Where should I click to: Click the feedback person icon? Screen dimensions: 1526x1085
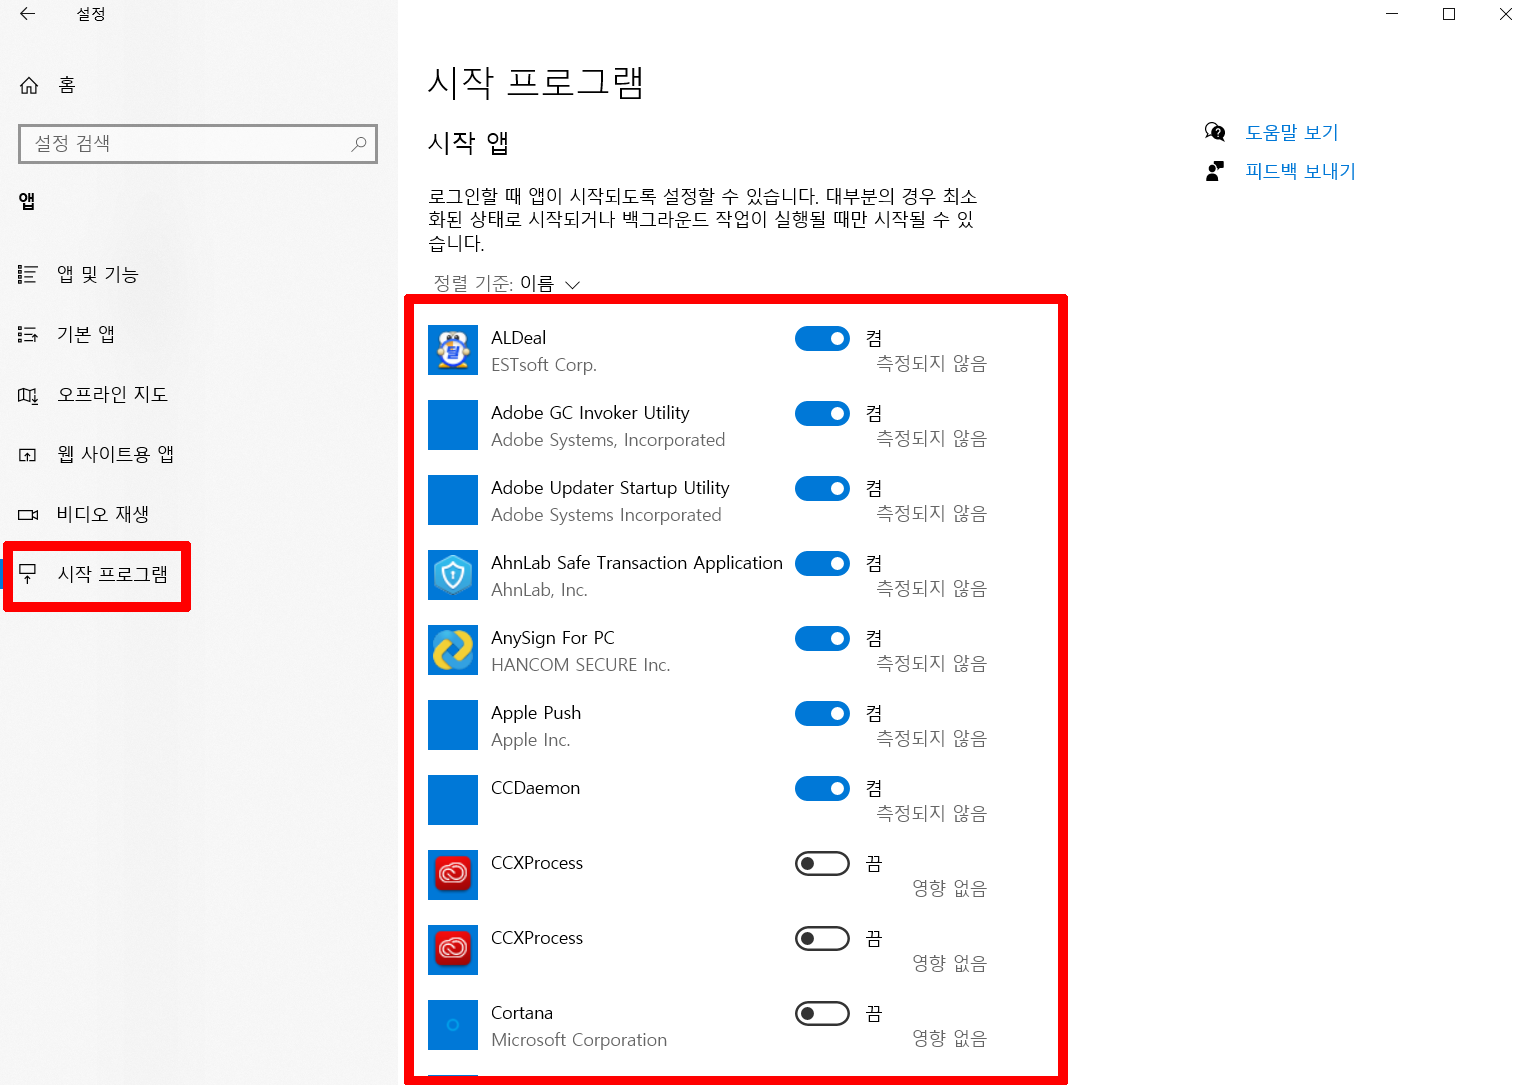[x=1215, y=171]
